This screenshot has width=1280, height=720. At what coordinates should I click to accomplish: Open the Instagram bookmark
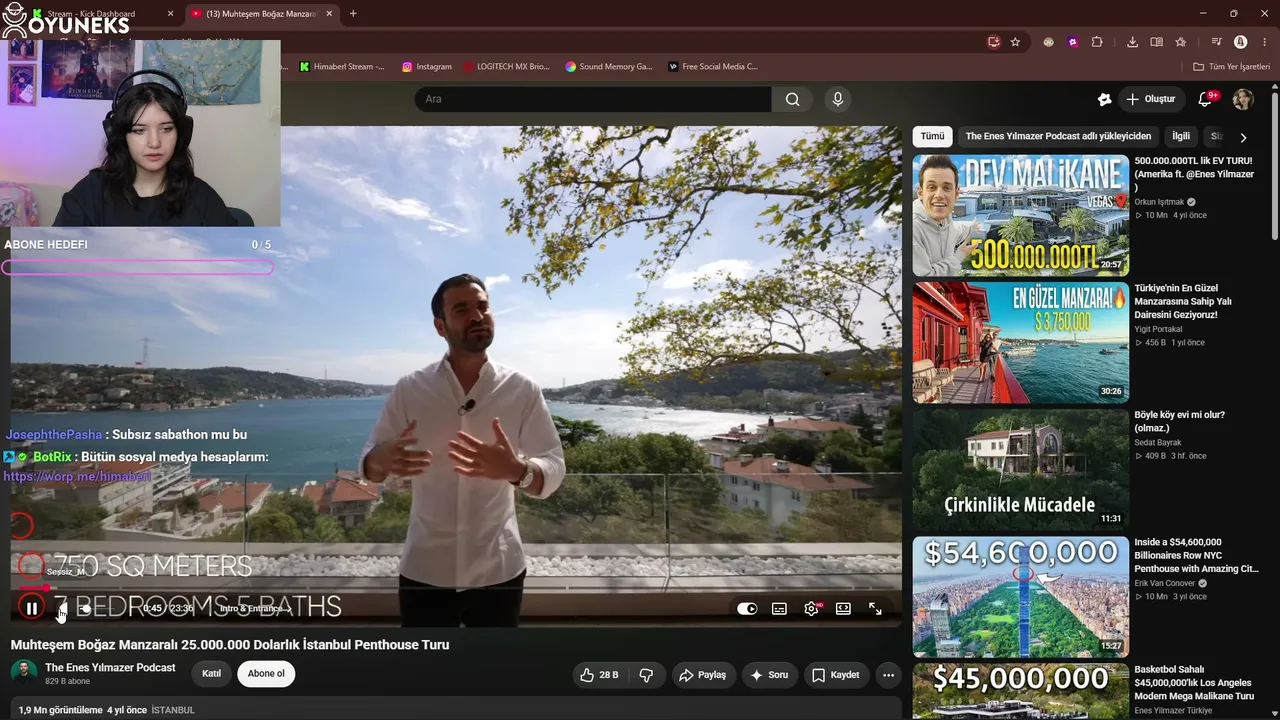pyautogui.click(x=427, y=67)
